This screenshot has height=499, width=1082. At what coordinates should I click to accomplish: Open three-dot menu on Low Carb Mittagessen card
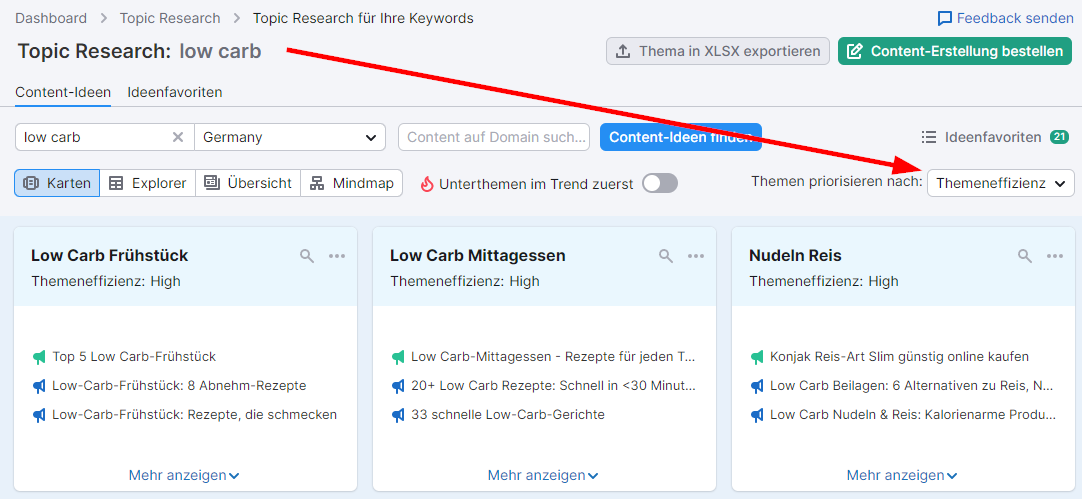coord(696,256)
